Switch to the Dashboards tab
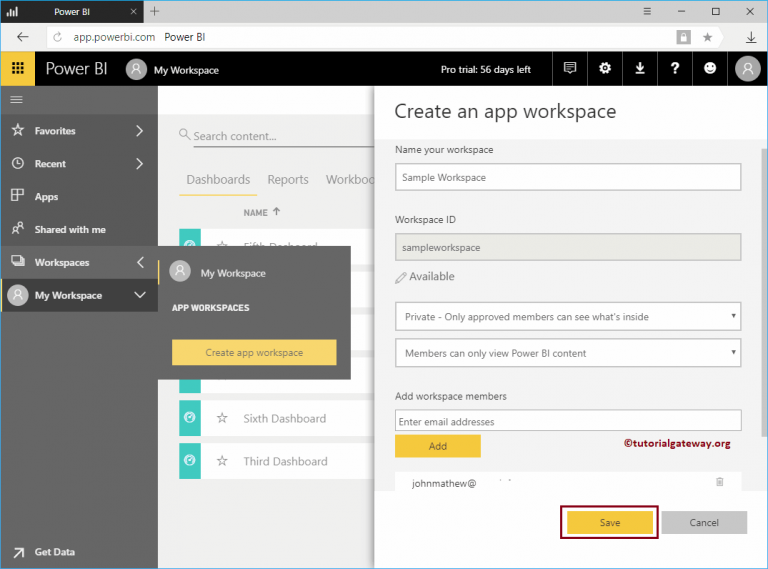 [218, 180]
